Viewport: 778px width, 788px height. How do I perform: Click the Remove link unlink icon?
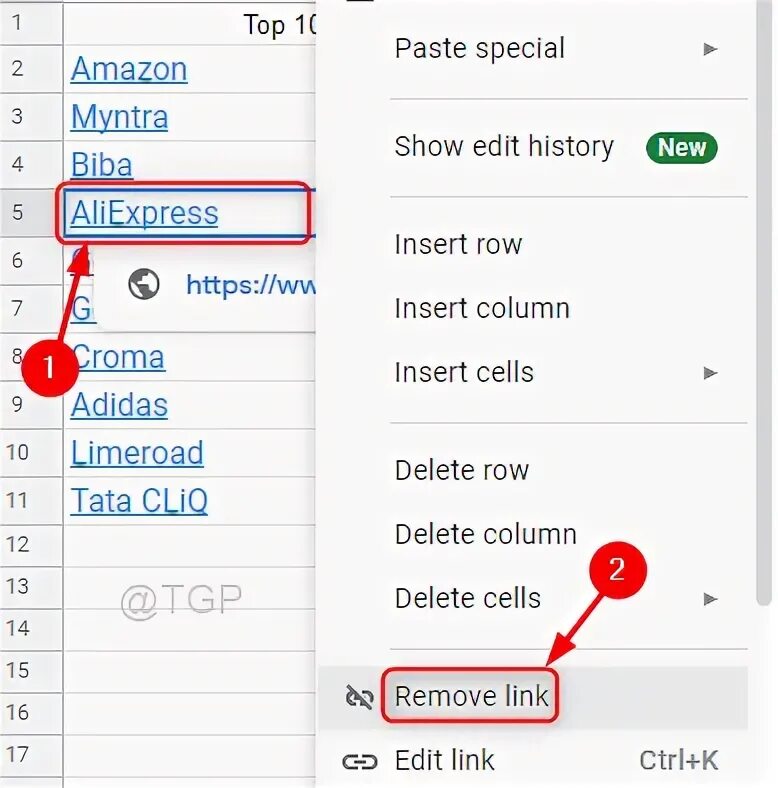pos(359,697)
